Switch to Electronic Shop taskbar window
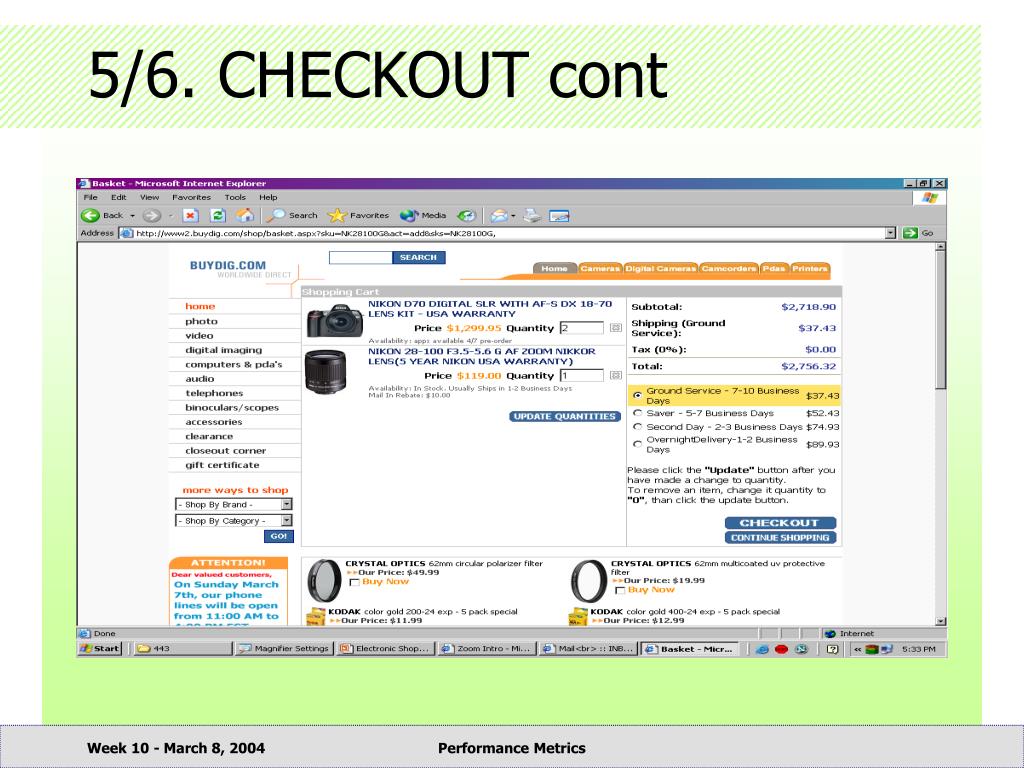Viewport: 1024px width, 768px height. tap(385, 648)
